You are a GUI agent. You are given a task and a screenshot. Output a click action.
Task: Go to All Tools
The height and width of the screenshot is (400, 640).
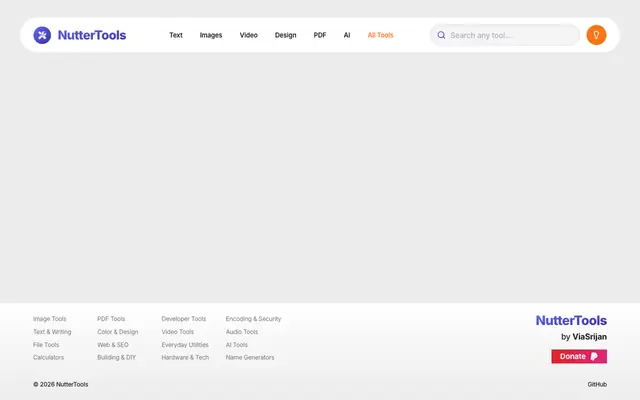[x=380, y=35]
